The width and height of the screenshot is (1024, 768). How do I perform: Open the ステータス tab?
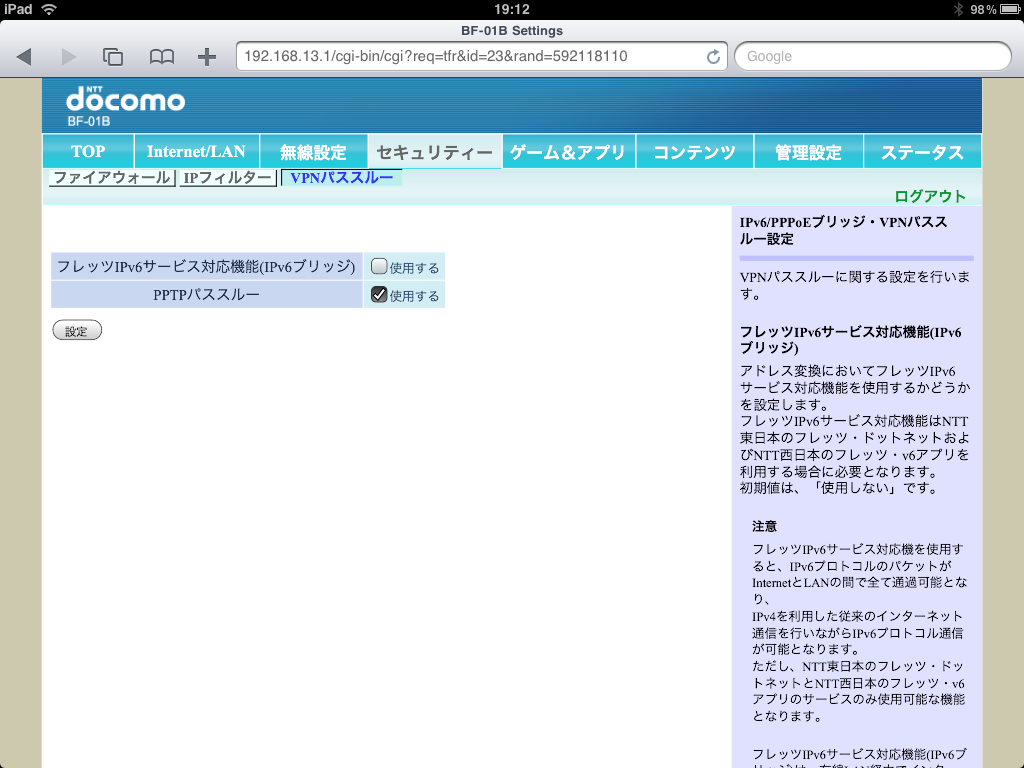(x=922, y=152)
